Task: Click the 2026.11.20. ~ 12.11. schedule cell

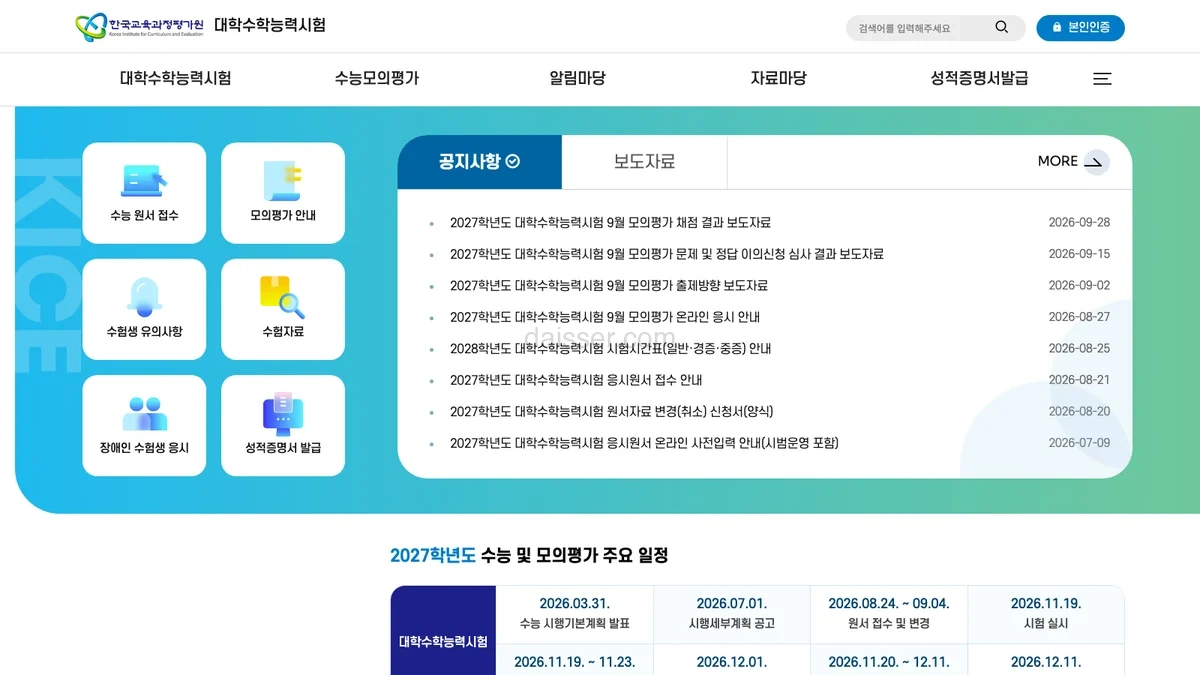Action: click(x=889, y=661)
